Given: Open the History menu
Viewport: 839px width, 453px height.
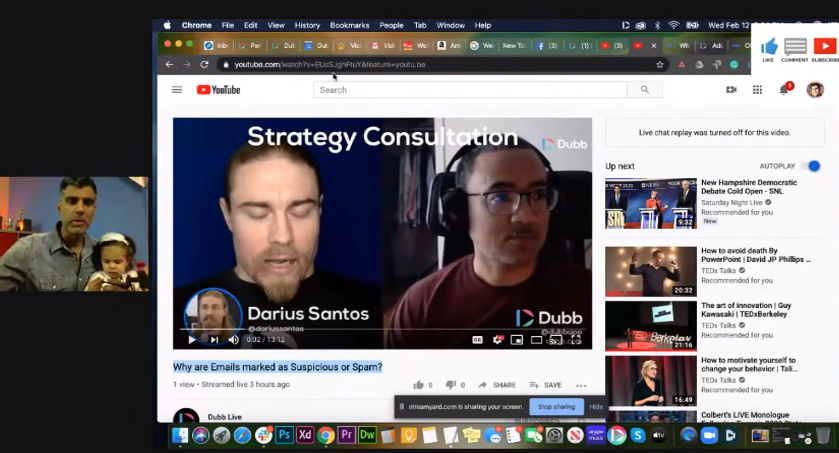Looking at the screenshot, I should tap(307, 25).
